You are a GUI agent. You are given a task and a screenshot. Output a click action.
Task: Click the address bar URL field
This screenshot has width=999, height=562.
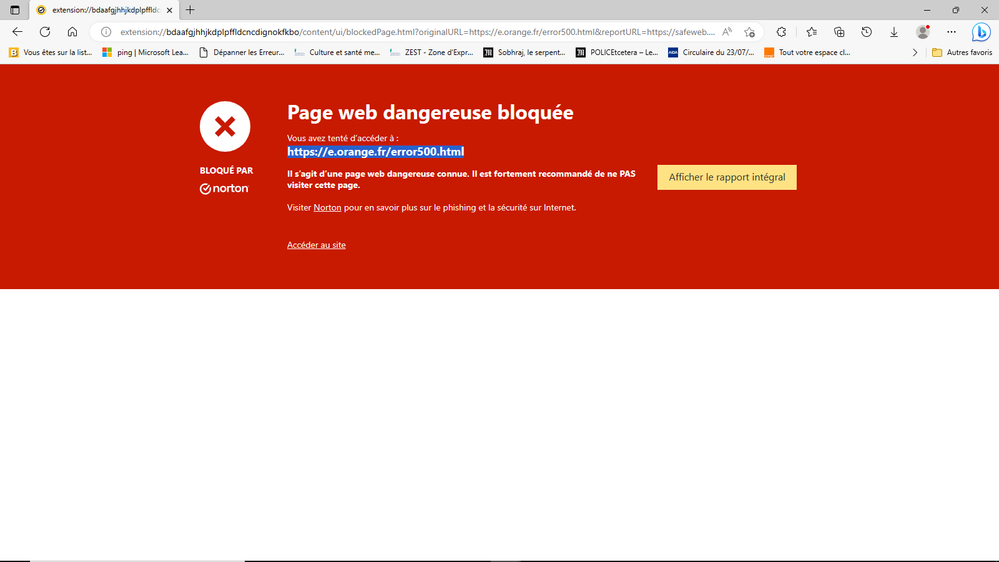point(417,32)
